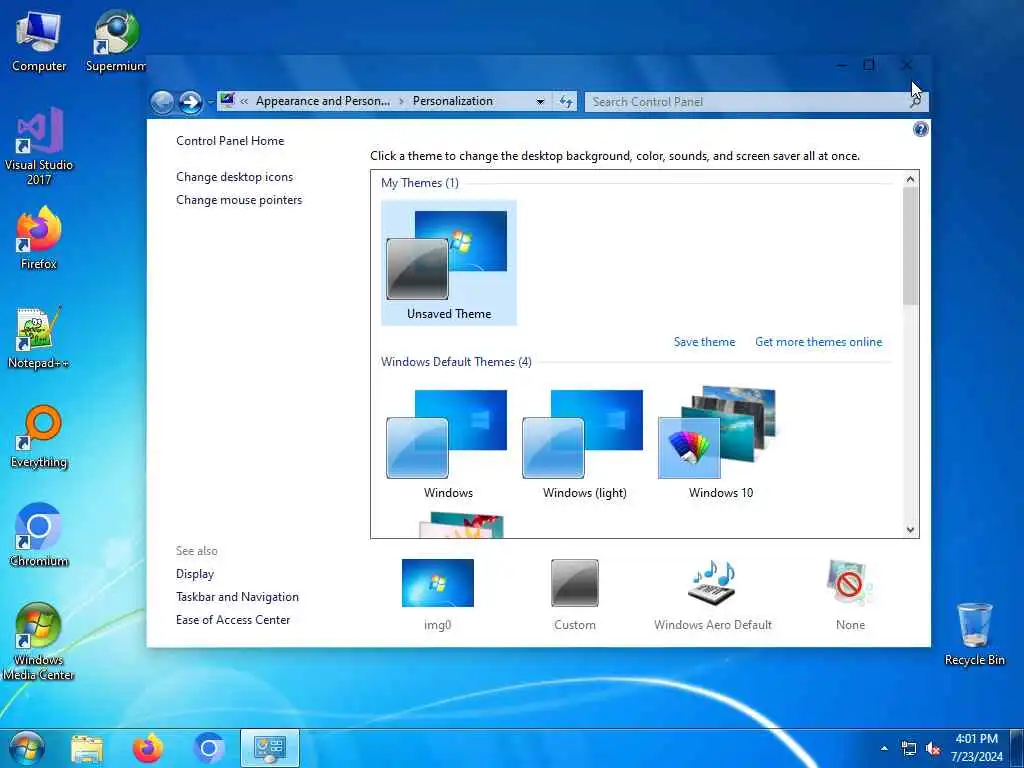1024x768 pixels.
Task: Click the Control Panel address bar icon
Action: pos(227,101)
